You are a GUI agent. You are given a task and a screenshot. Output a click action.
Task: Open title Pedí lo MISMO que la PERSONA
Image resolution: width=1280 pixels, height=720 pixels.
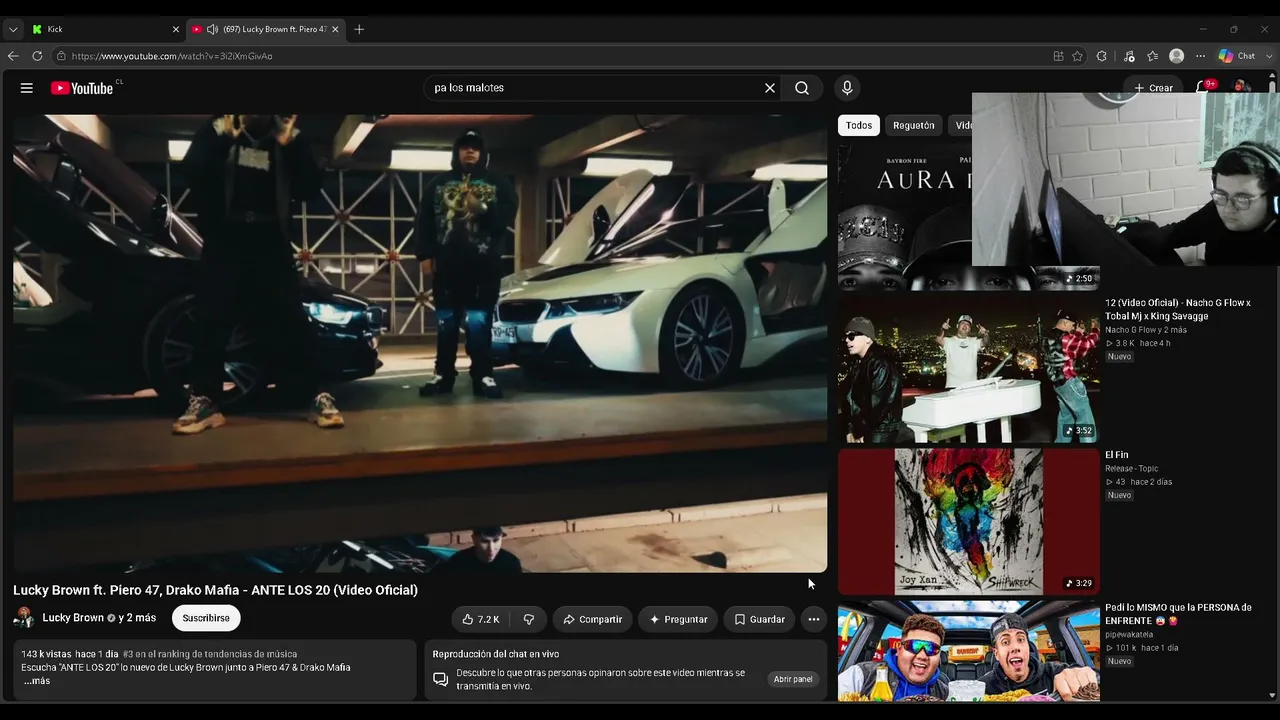pyautogui.click(x=1178, y=614)
